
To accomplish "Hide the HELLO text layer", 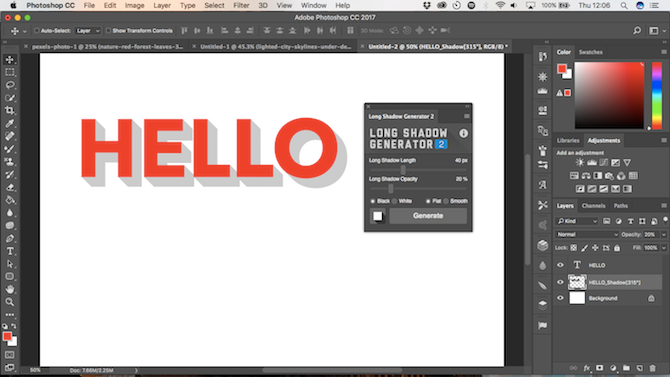I will pyautogui.click(x=560, y=265).
